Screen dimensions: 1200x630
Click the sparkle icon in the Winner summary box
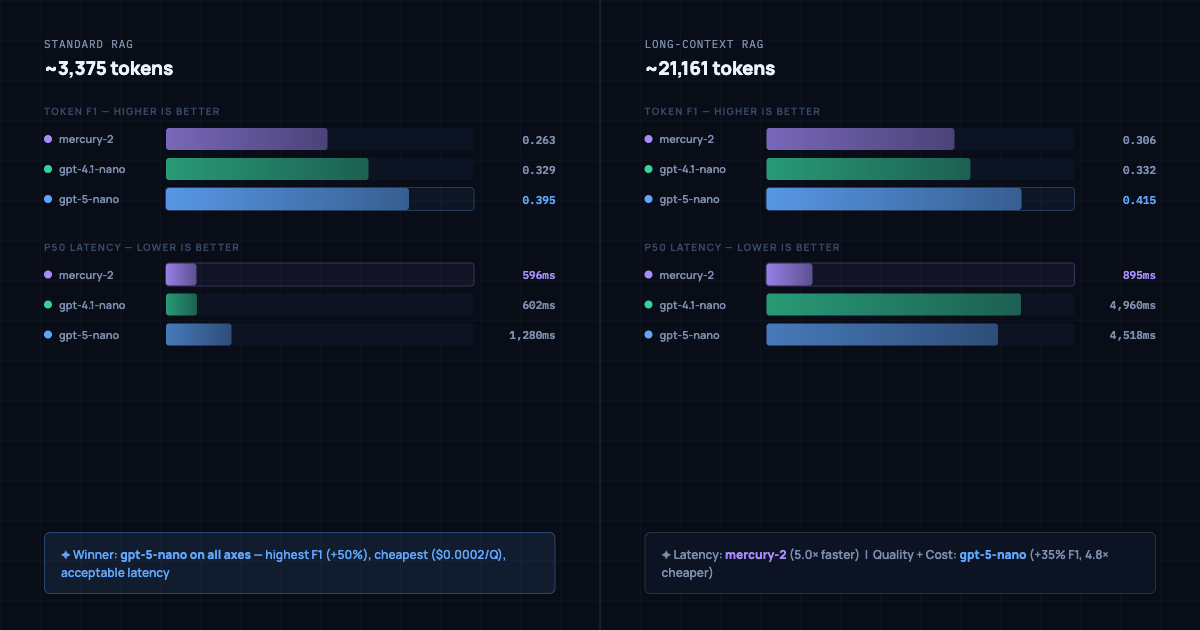(x=65, y=554)
